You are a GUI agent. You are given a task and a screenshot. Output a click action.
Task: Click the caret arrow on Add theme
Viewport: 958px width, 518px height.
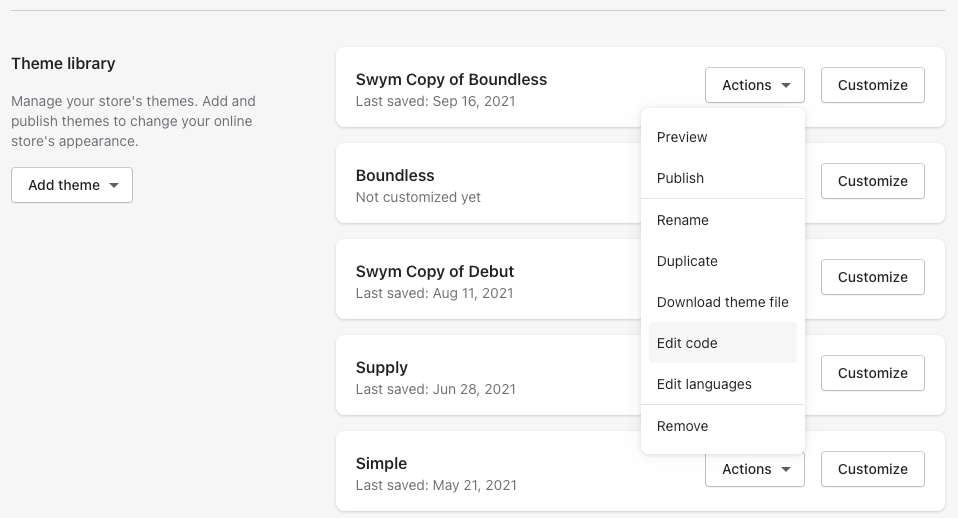click(x=114, y=186)
